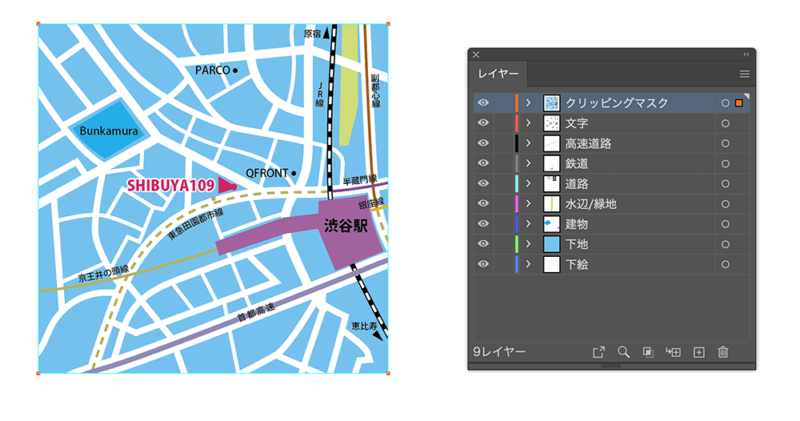Click create new layer icon
Screen dimensions: 800x421
coord(698,352)
